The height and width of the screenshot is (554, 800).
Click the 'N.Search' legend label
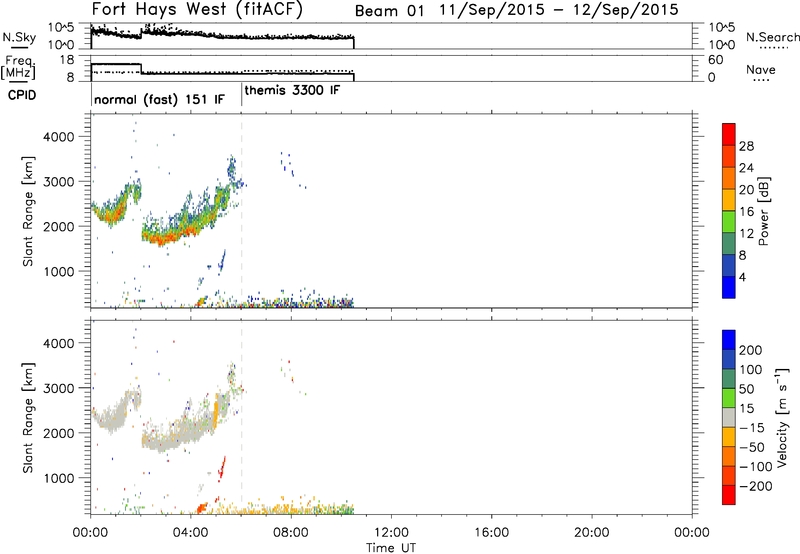pyautogui.click(x=773, y=37)
